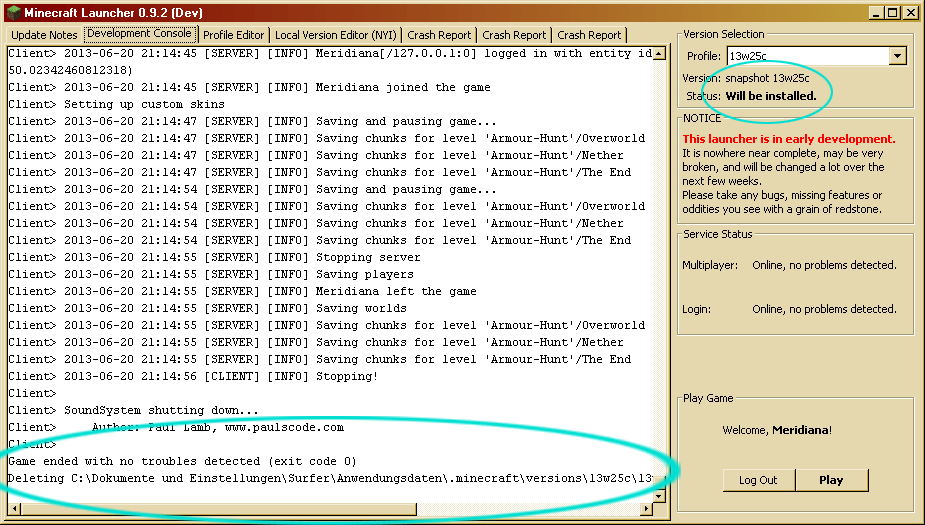This screenshot has width=925, height=525.
Task: Click the 'Author: Paul Lamb, www.paulscode.com' line
Action: tap(176, 428)
